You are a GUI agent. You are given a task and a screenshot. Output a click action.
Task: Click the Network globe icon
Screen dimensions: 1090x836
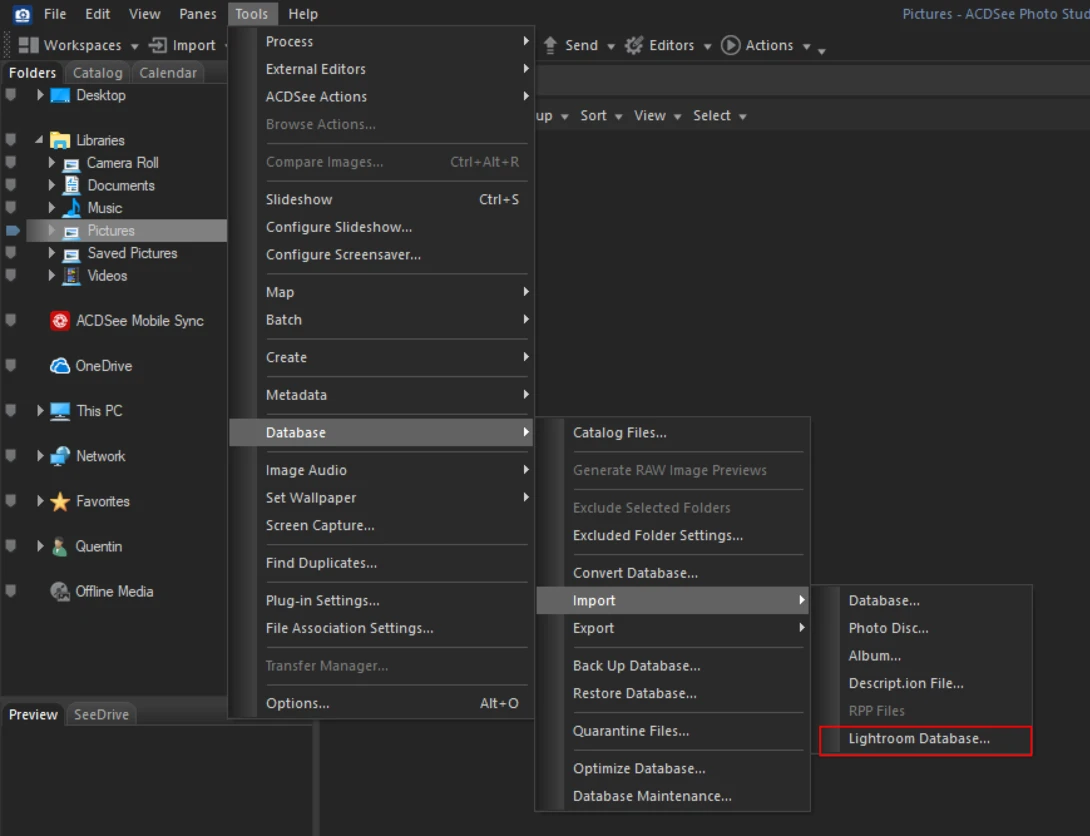(60, 457)
